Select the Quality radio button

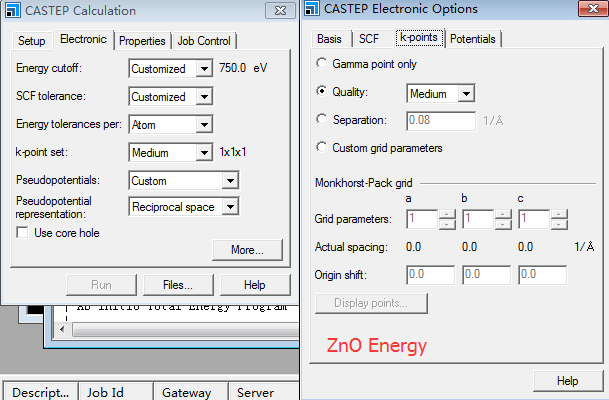click(322, 91)
